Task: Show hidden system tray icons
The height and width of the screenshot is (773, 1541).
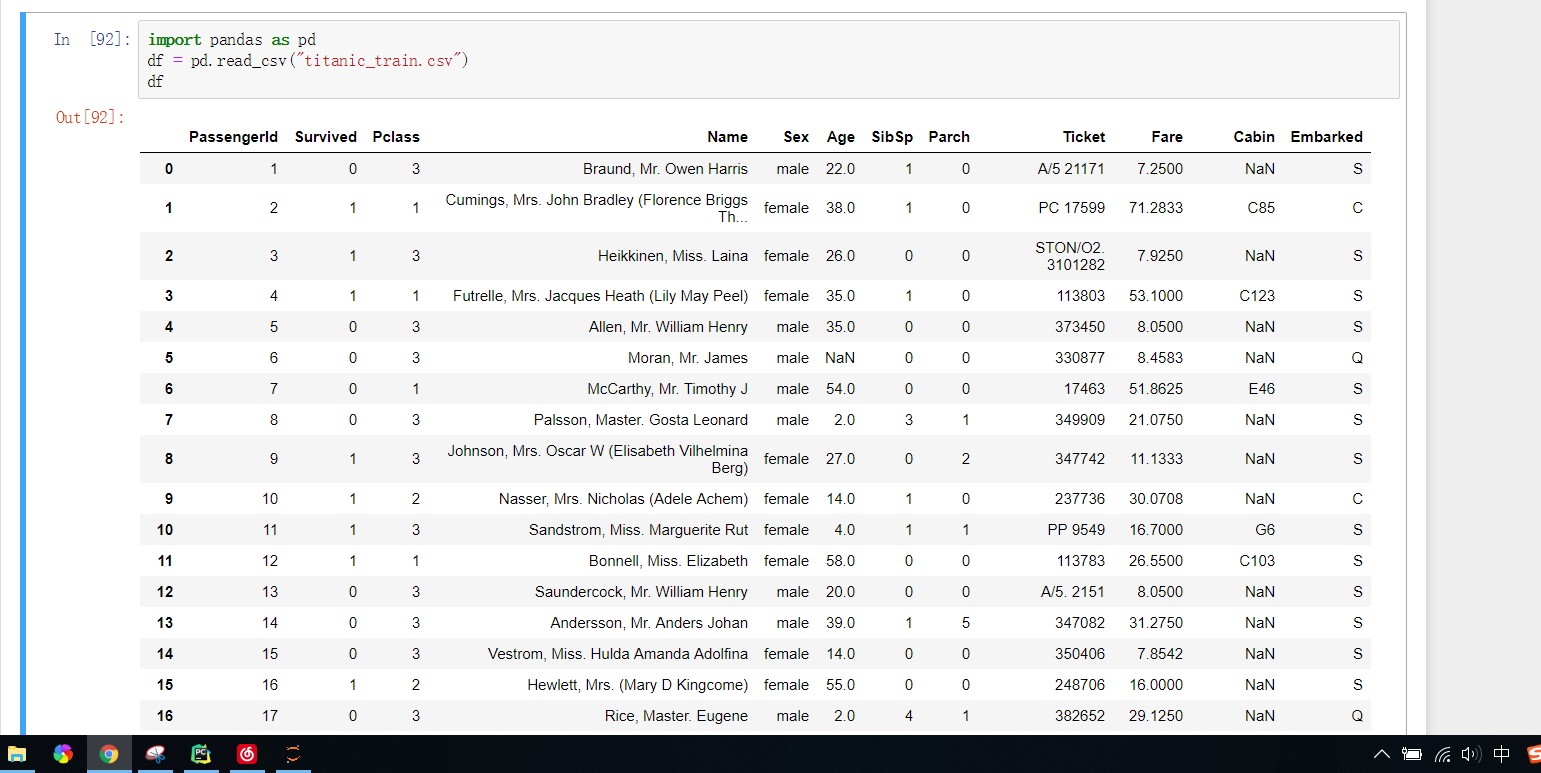Action: [1382, 754]
